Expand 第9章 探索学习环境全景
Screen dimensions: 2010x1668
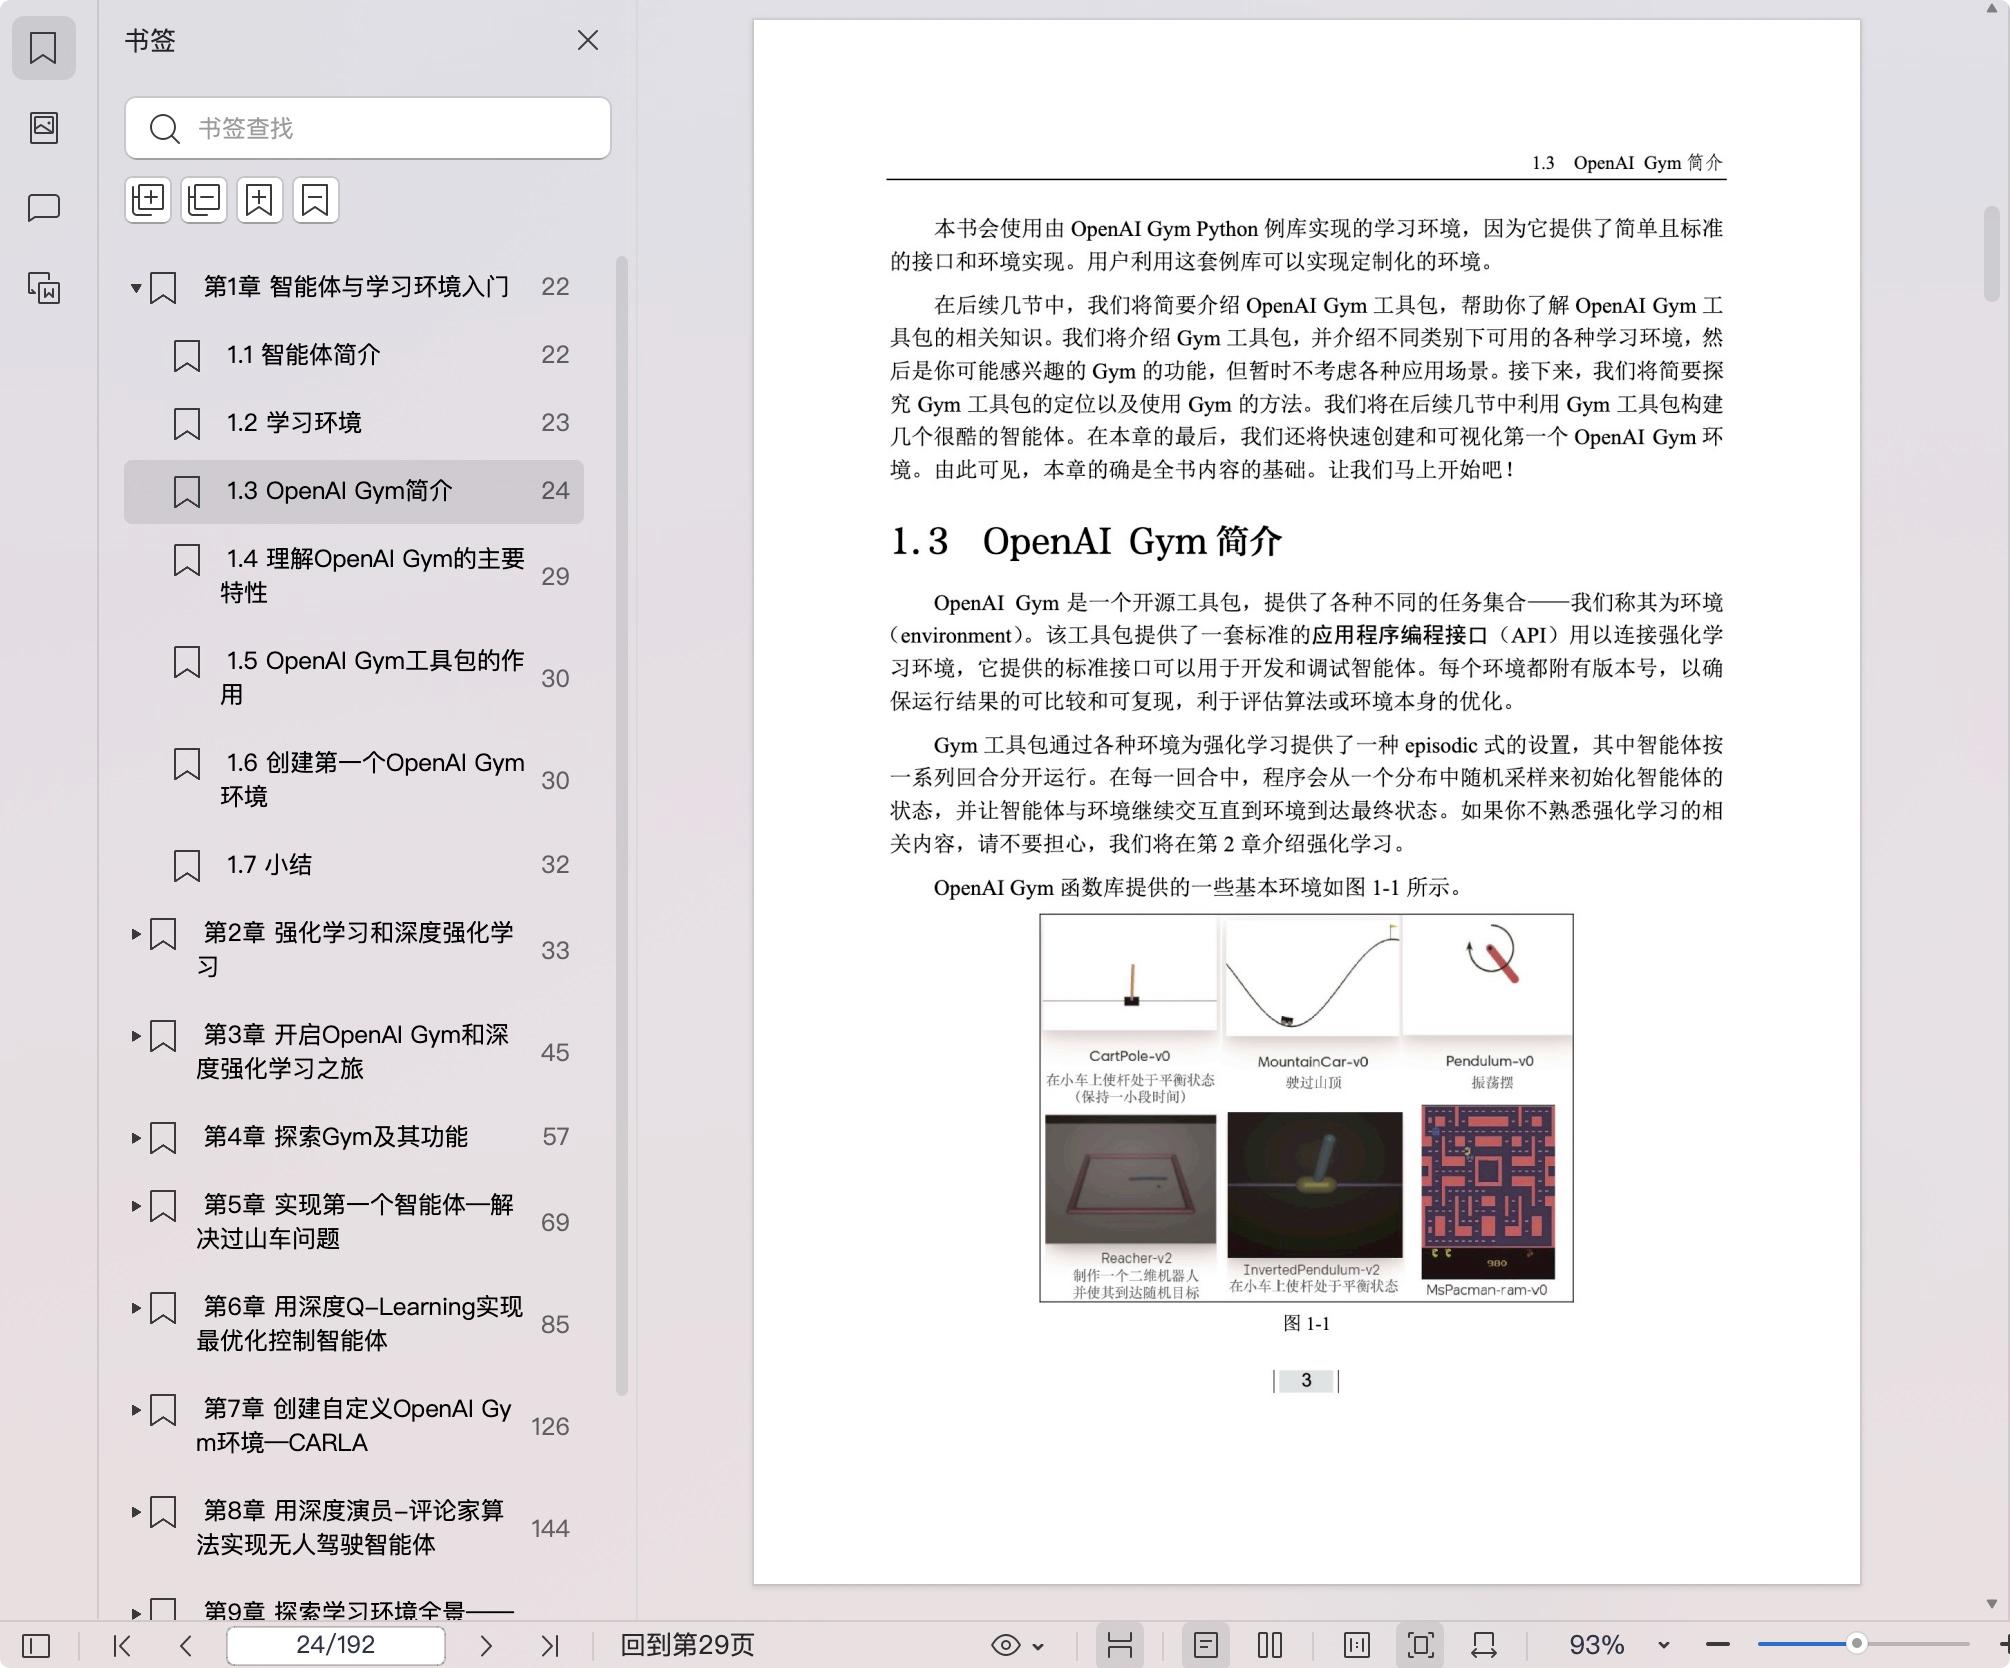point(135,1612)
